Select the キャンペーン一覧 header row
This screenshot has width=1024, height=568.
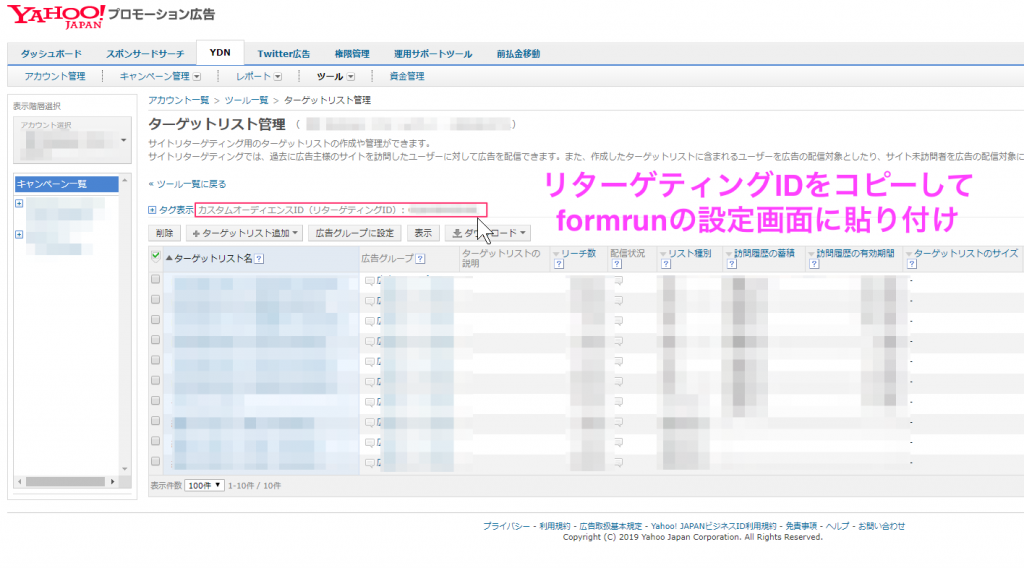pyautogui.click(x=66, y=184)
